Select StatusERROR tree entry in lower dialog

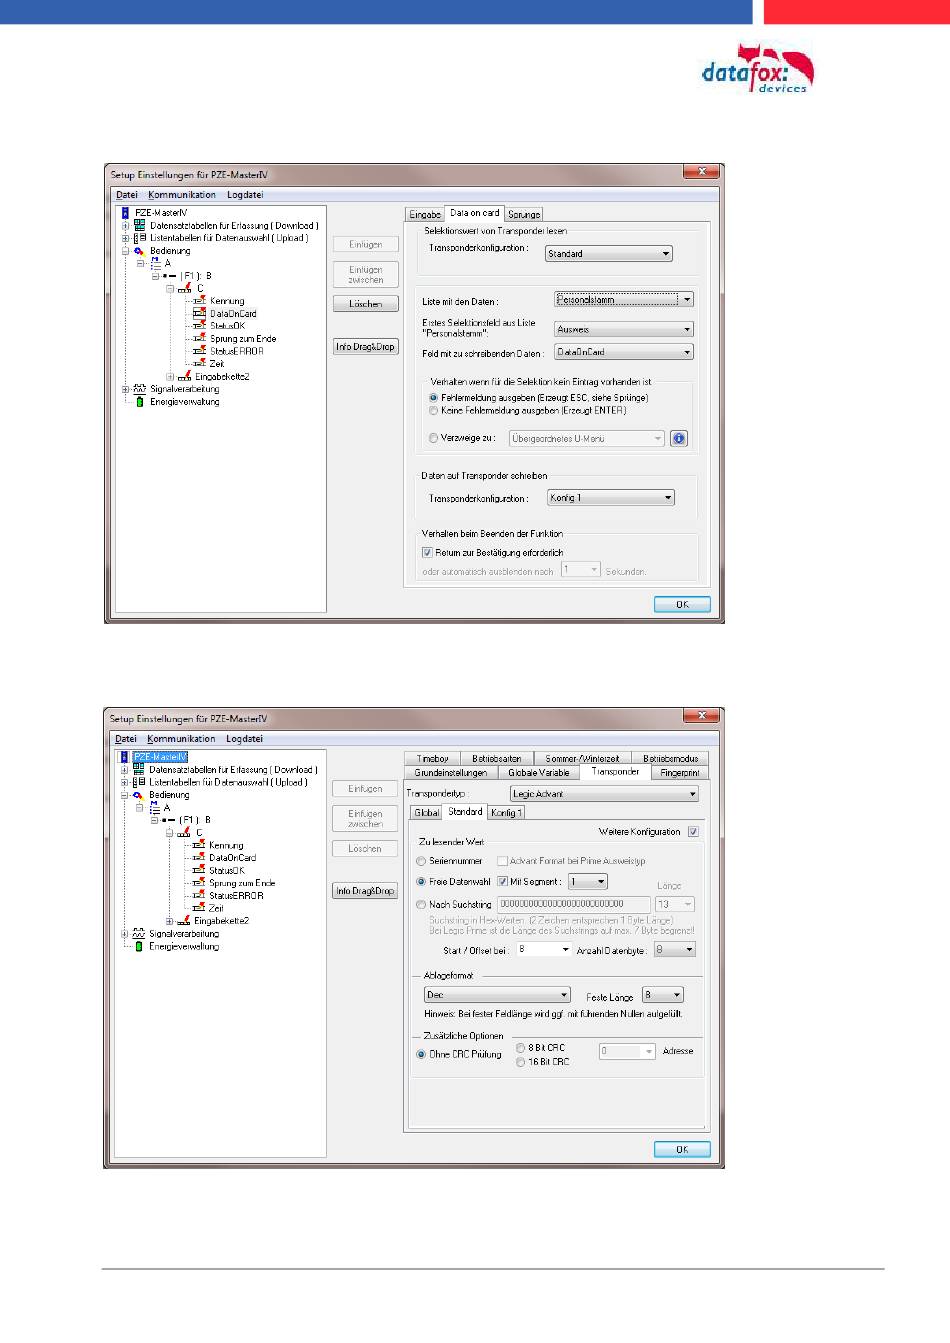click(x=236, y=896)
